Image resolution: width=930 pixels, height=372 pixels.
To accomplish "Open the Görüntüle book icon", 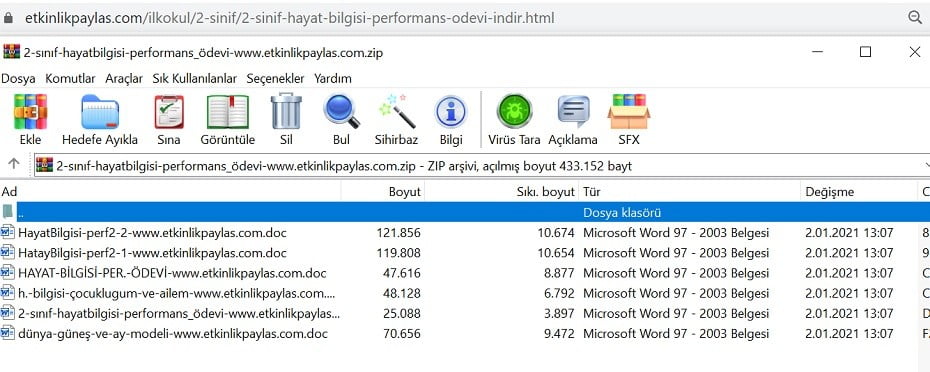I will 228,112.
